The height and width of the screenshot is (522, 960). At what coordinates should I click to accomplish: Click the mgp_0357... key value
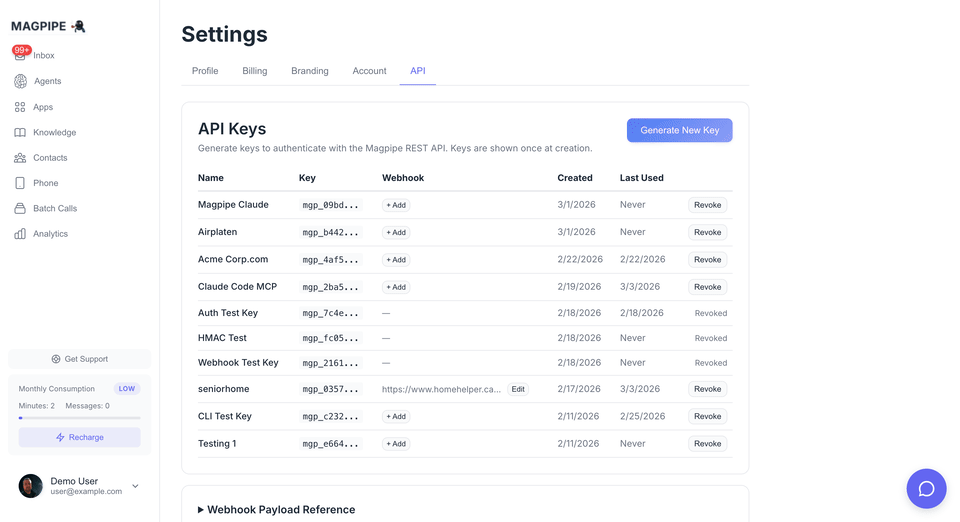[331, 389]
